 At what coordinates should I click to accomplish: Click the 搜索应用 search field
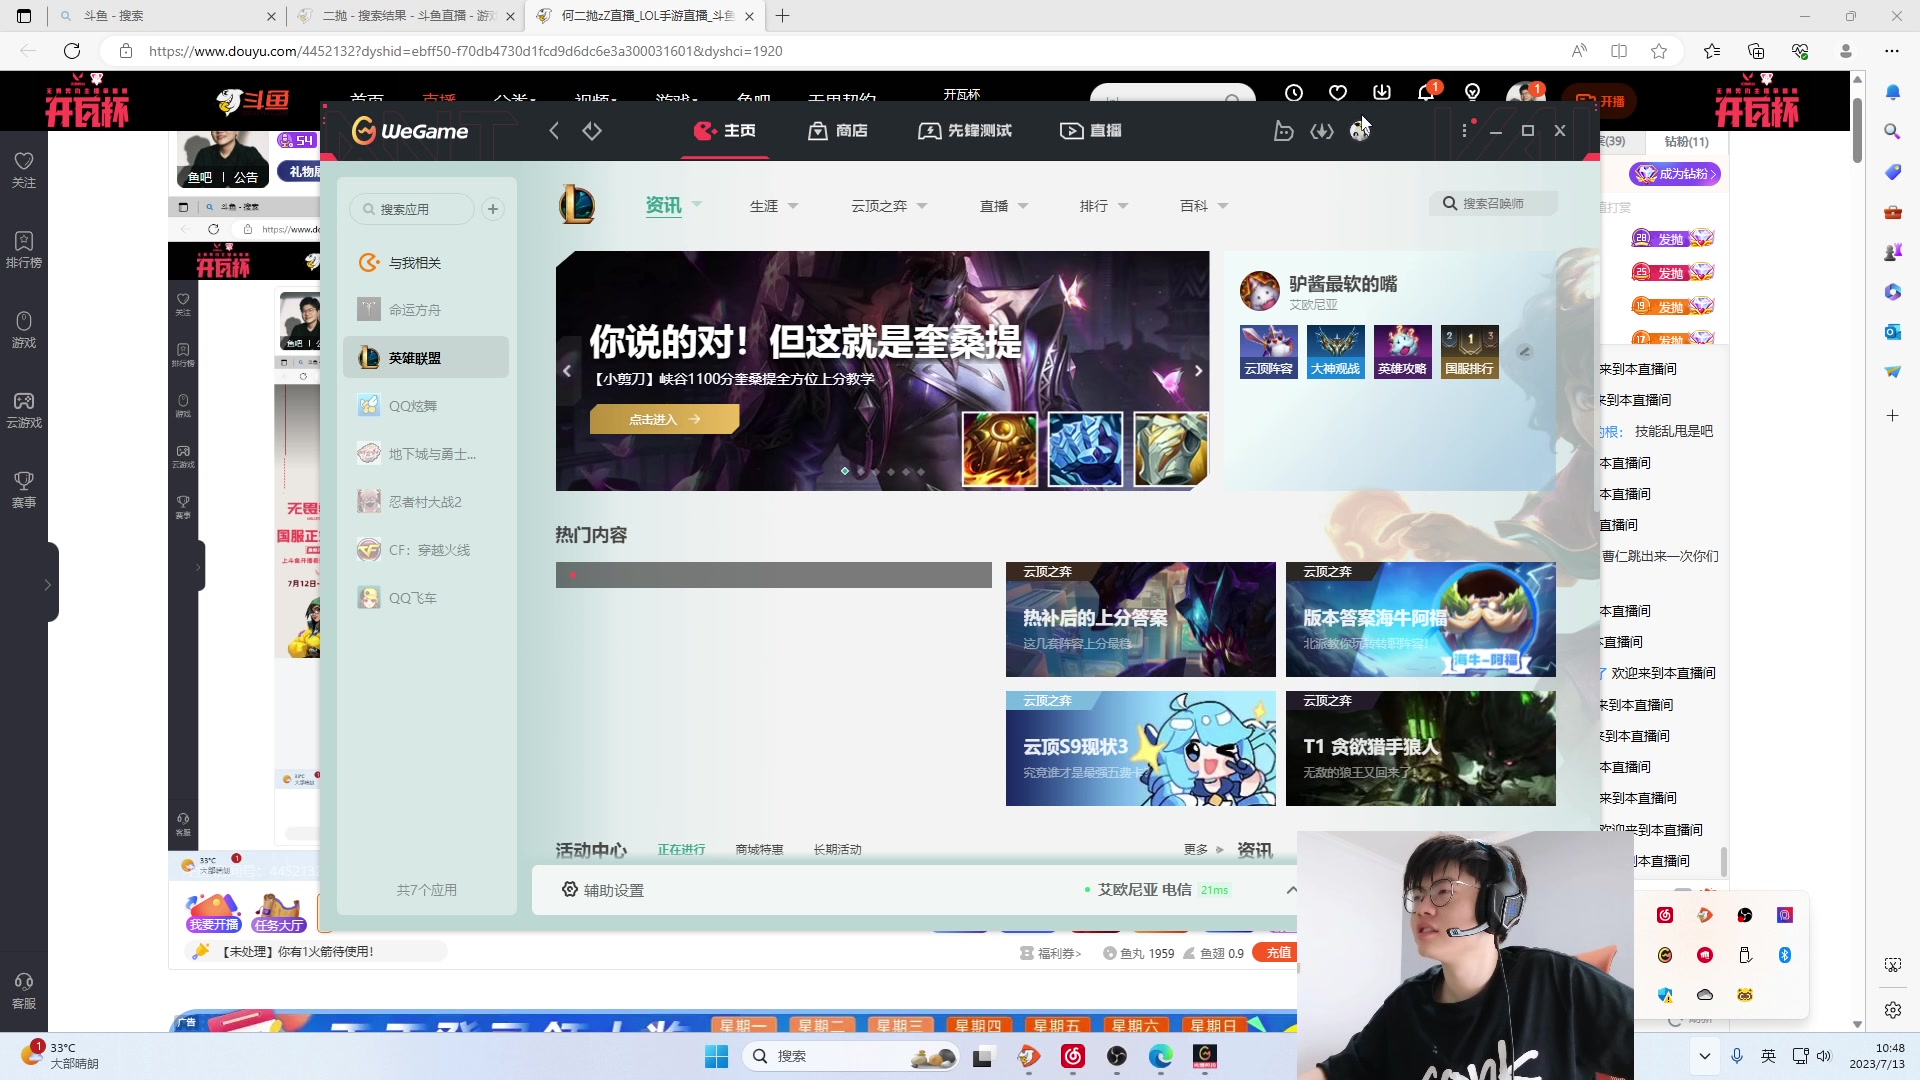412,209
